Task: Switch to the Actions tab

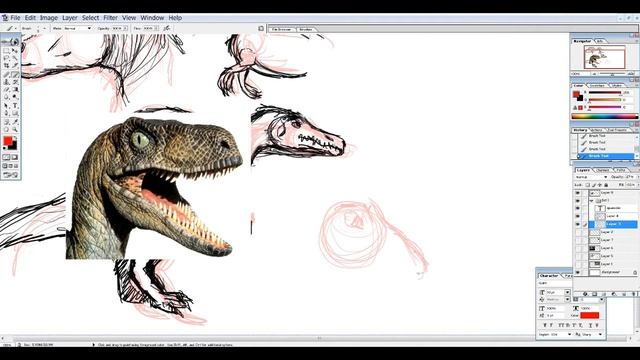Action: coord(596,130)
